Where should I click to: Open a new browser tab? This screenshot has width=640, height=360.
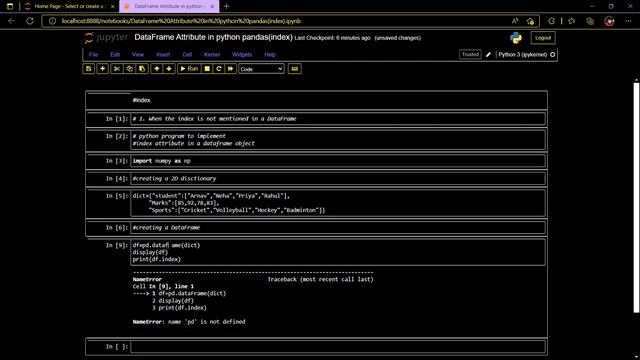click(227, 7)
